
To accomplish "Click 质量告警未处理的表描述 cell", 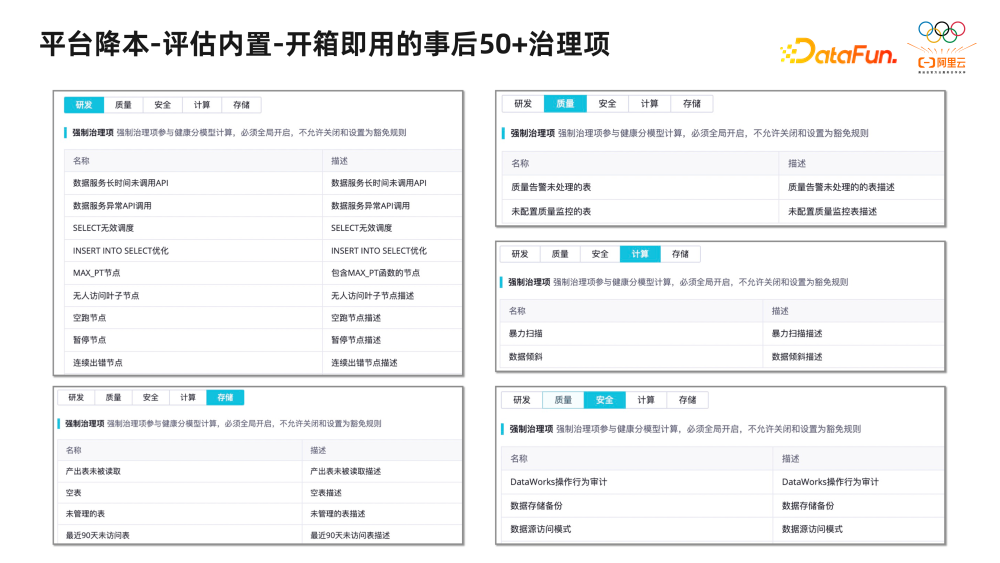I will (841, 187).
